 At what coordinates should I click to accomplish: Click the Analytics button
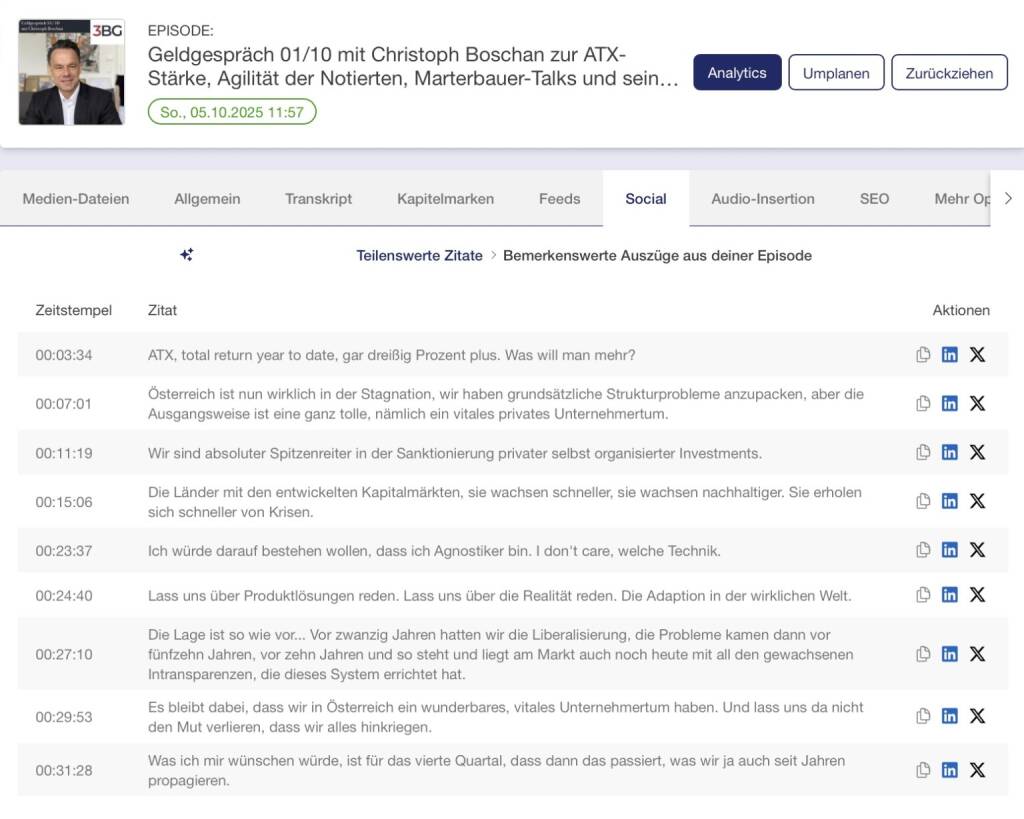tap(737, 73)
